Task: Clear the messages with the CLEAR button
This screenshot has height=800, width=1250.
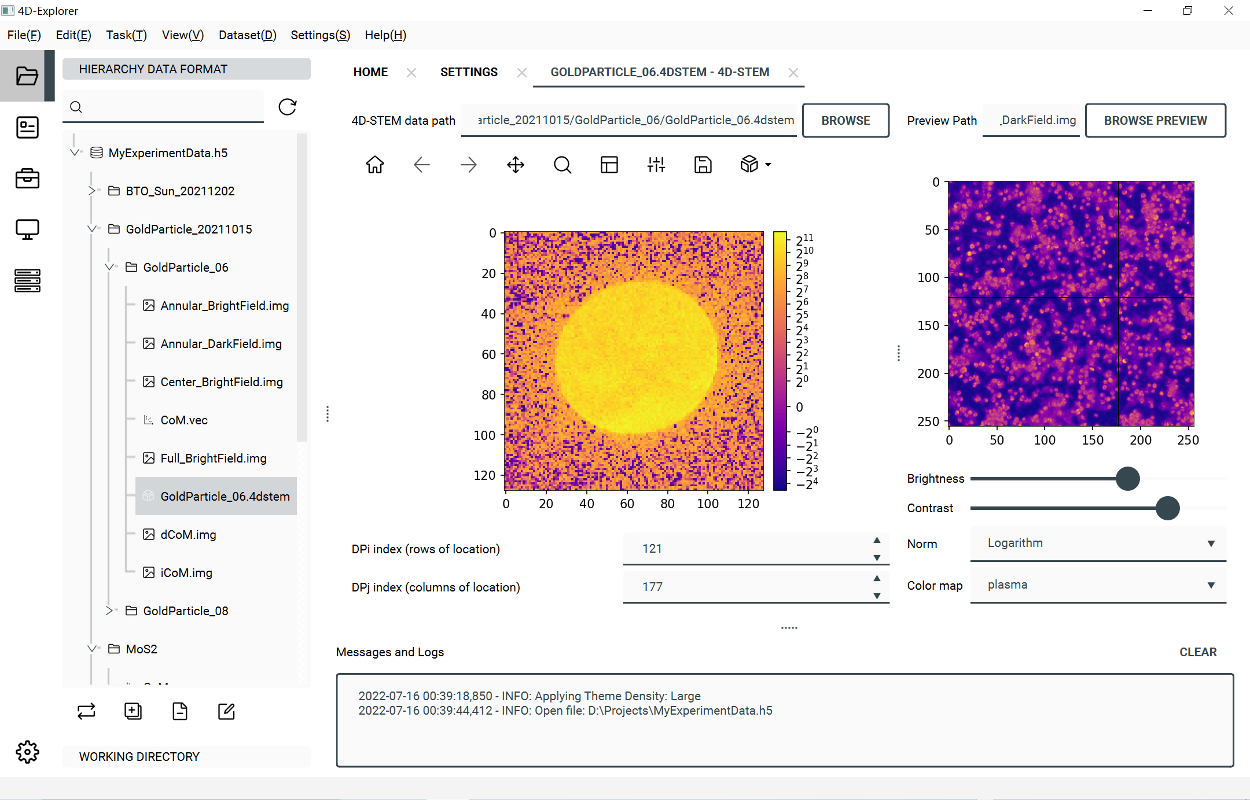Action: pyautogui.click(x=1198, y=652)
